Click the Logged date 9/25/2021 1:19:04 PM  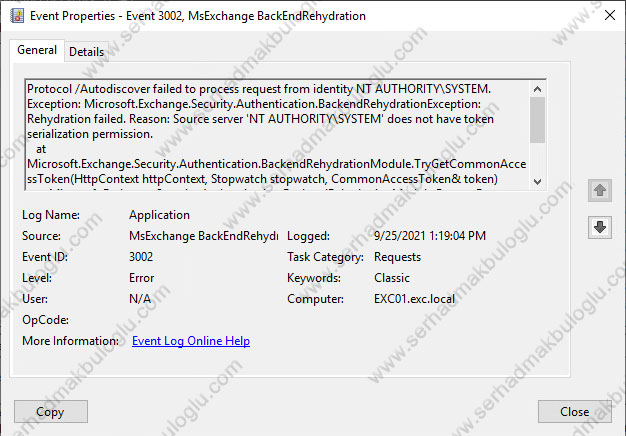[x=430, y=236]
